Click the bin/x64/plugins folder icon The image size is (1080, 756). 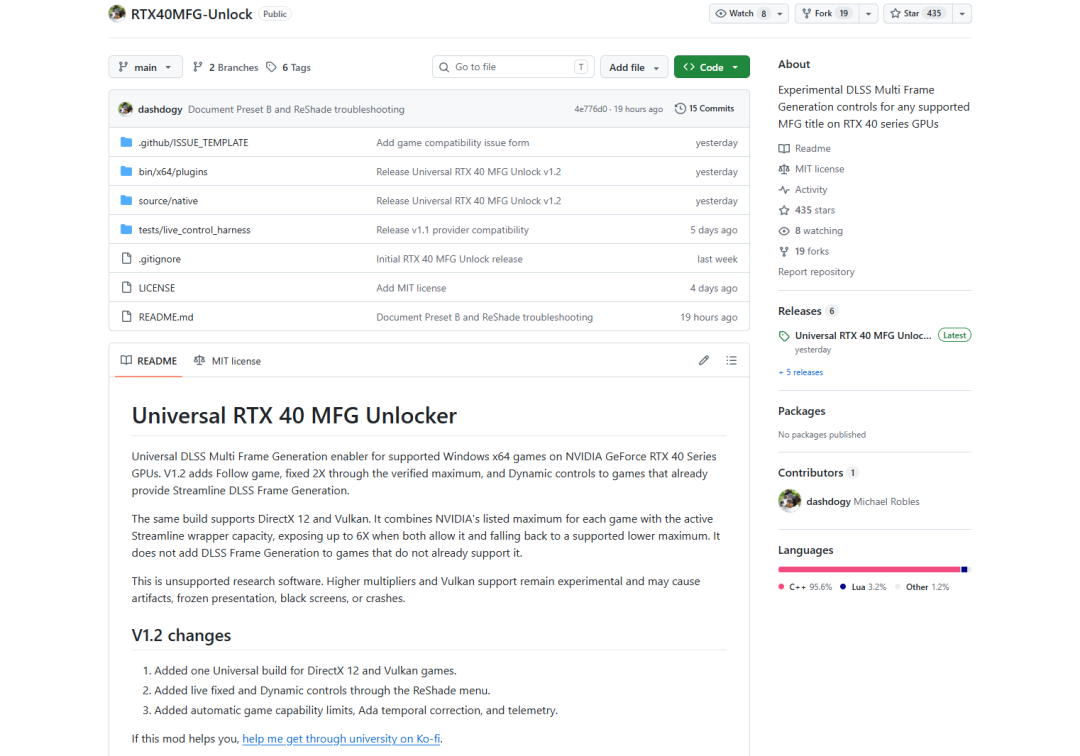(126, 171)
